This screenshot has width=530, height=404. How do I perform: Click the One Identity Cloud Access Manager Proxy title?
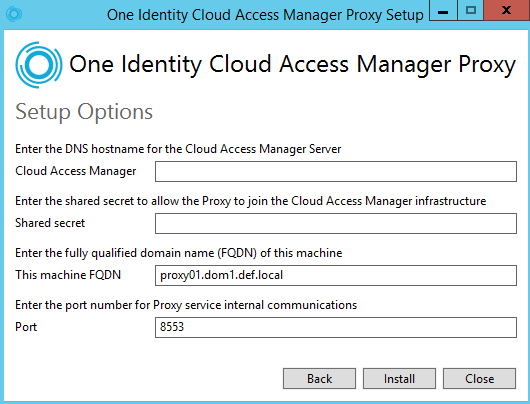(292, 65)
